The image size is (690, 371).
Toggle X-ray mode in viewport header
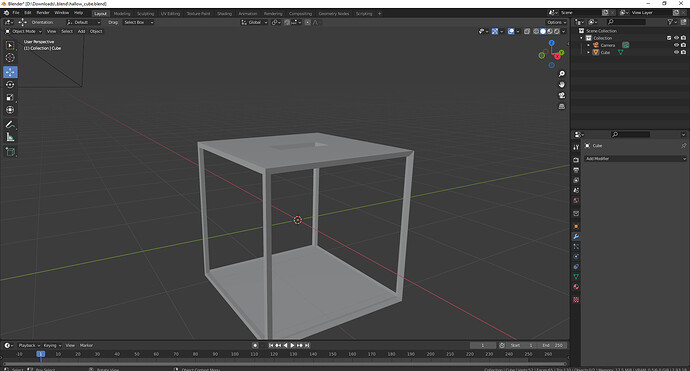pyautogui.click(x=527, y=31)
